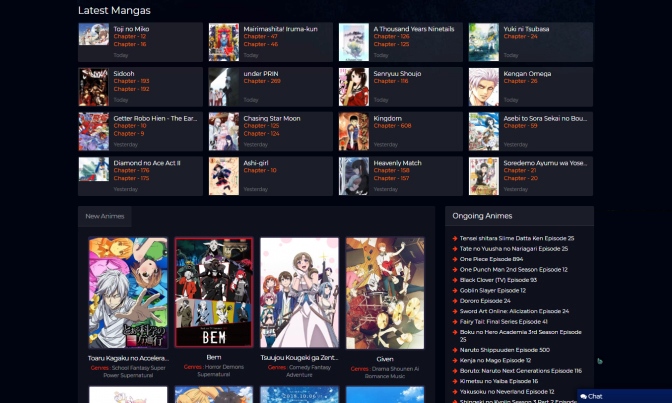Image resolution: width=672 pixels, height=403 pixels.
Task: Open Diamond no Ace Act II Chapter 176
Action: coord(131,170)
